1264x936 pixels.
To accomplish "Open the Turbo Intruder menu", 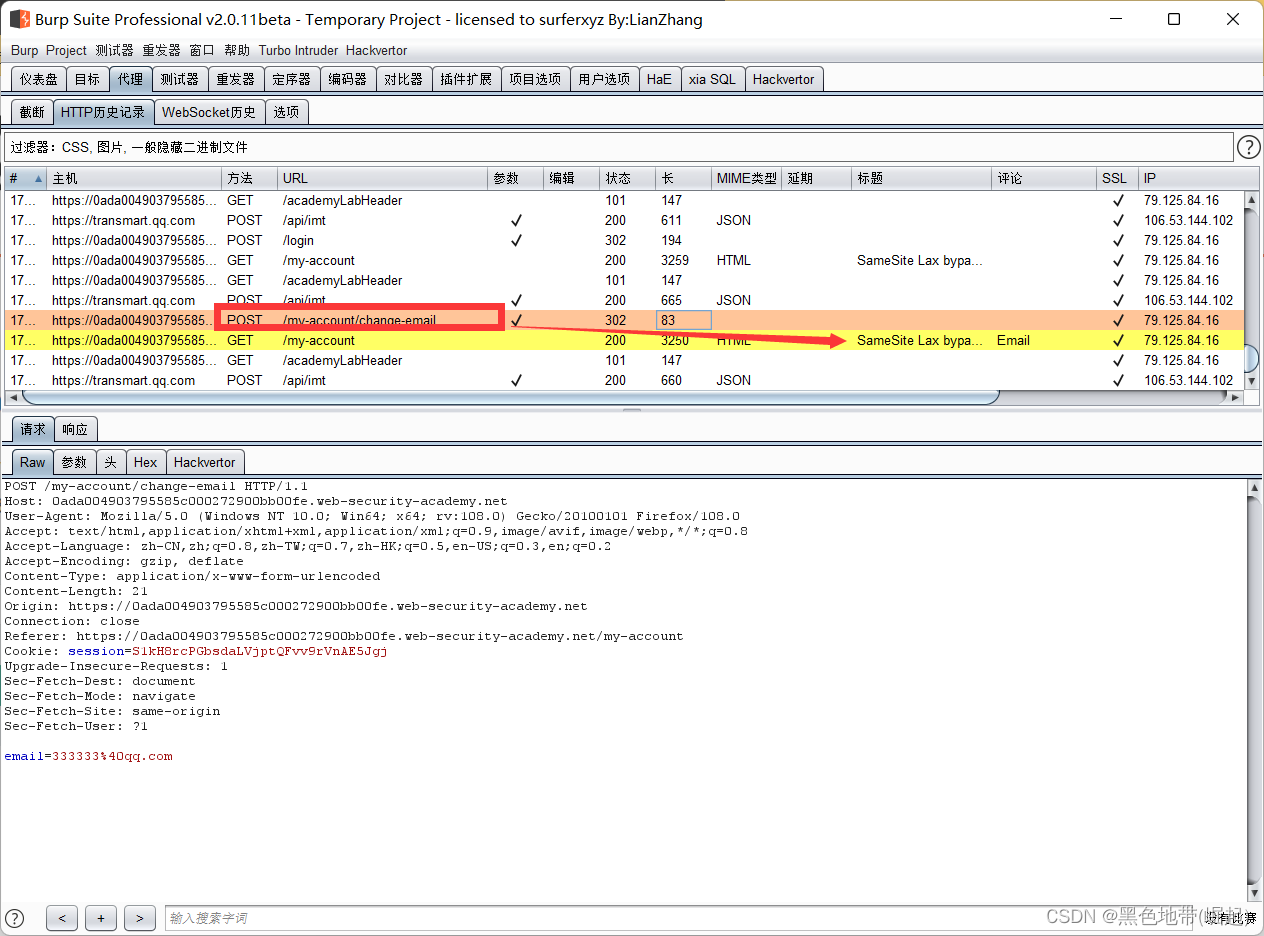I will click(298, 50).
